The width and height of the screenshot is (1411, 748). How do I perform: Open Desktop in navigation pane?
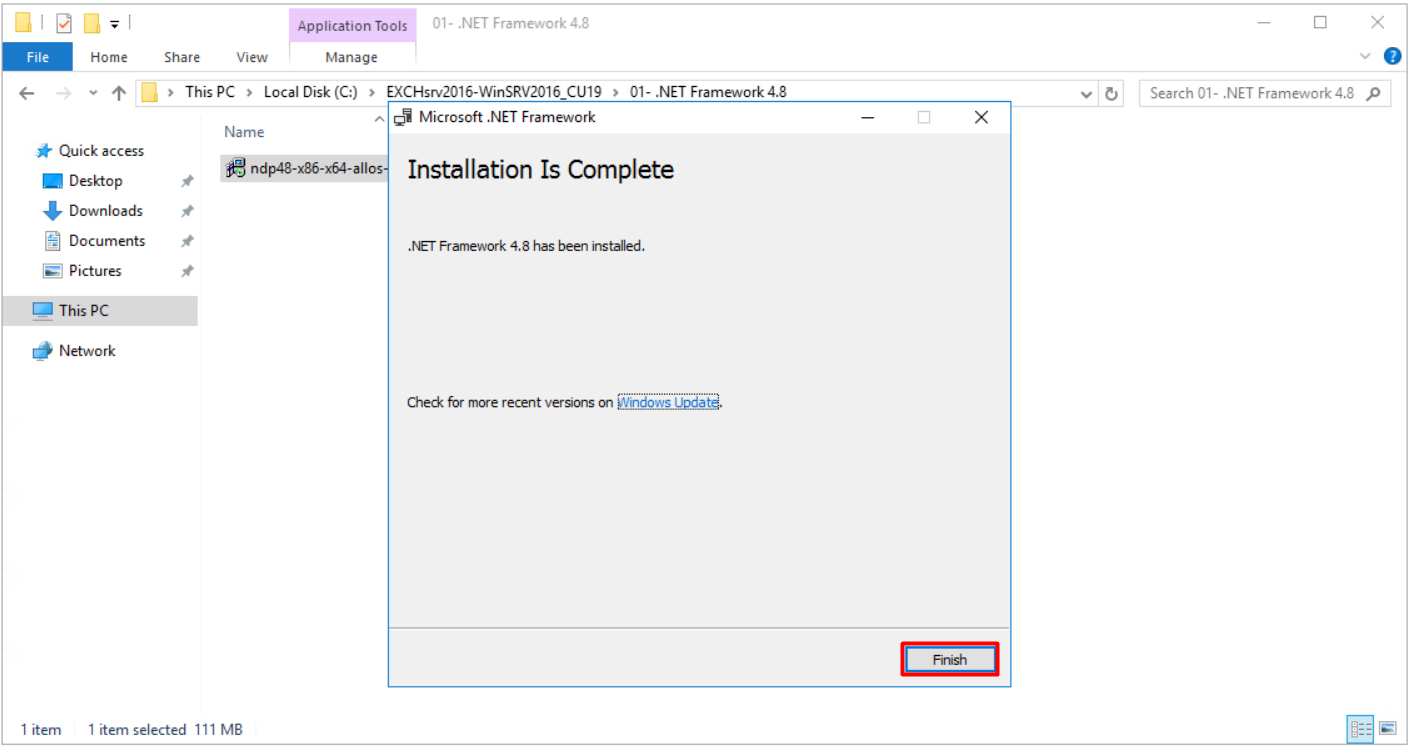coord(96,181)
